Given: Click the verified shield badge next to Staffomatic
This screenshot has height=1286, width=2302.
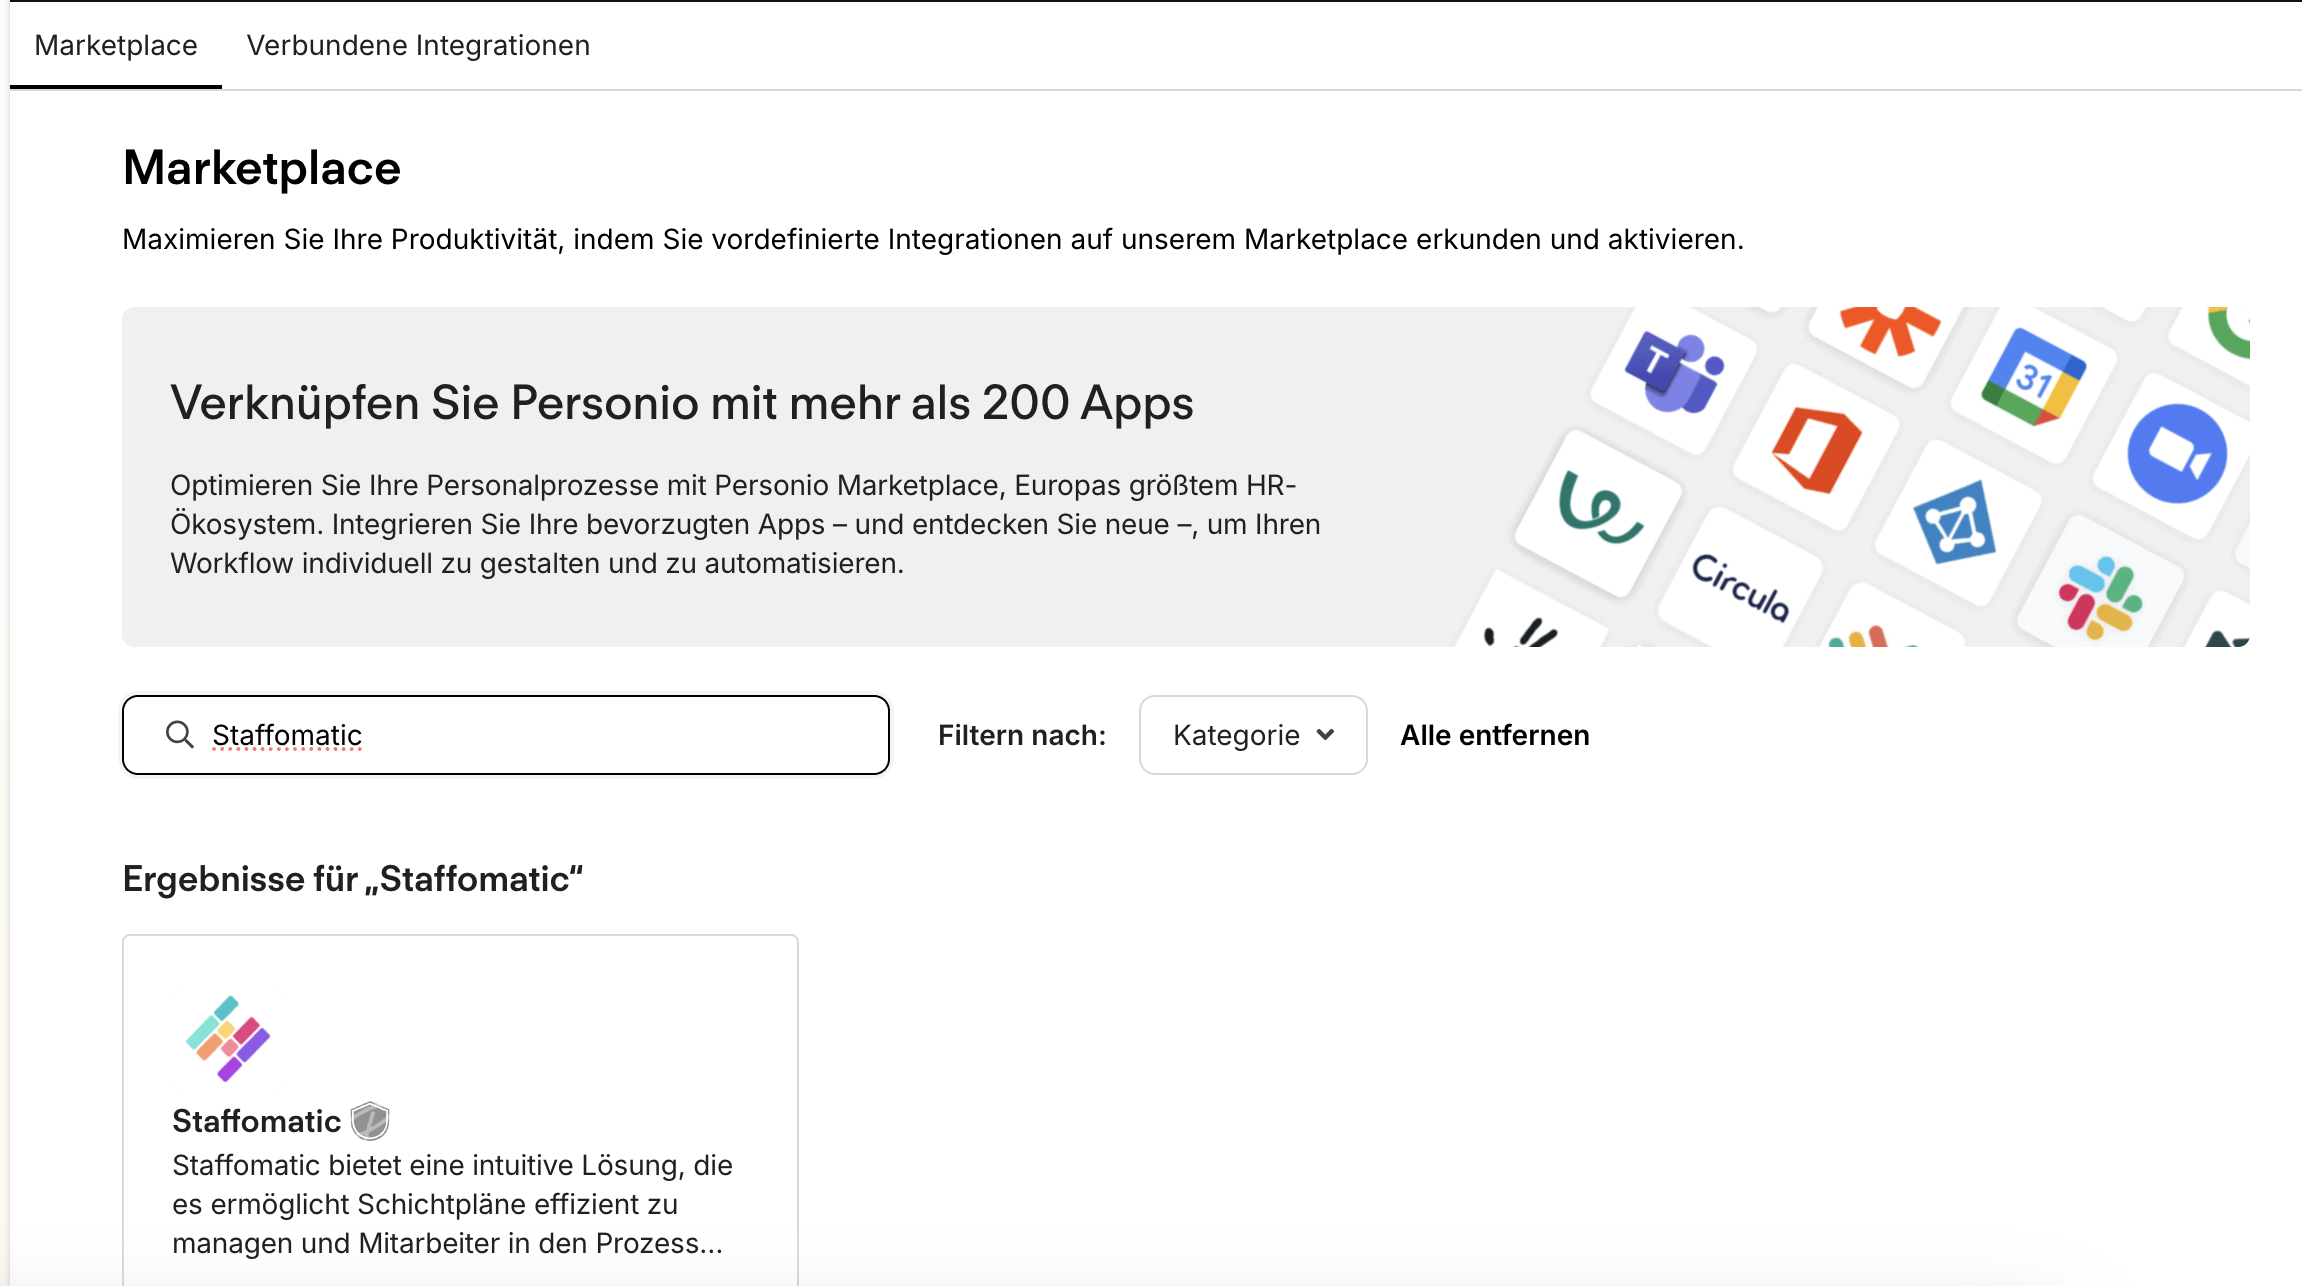Looking at the screenshot, I should (370, 1121).
